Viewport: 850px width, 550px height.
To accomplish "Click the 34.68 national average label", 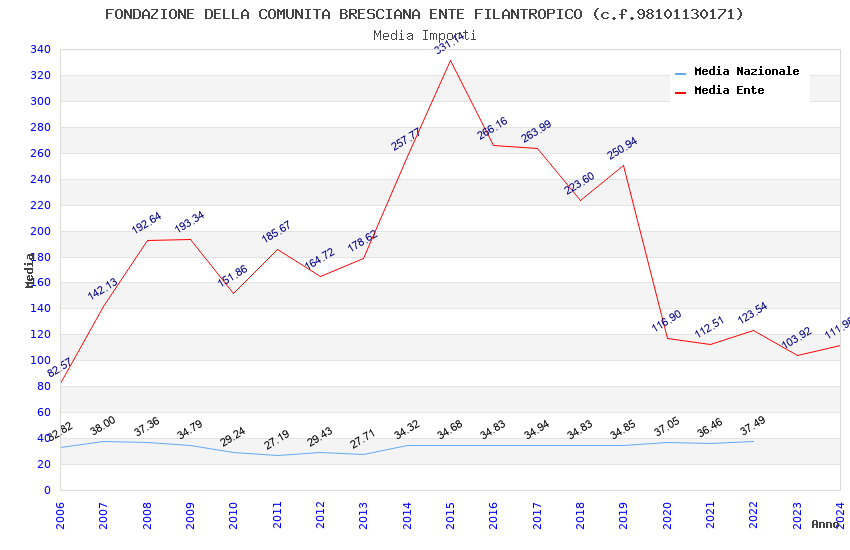I will 449,430.
